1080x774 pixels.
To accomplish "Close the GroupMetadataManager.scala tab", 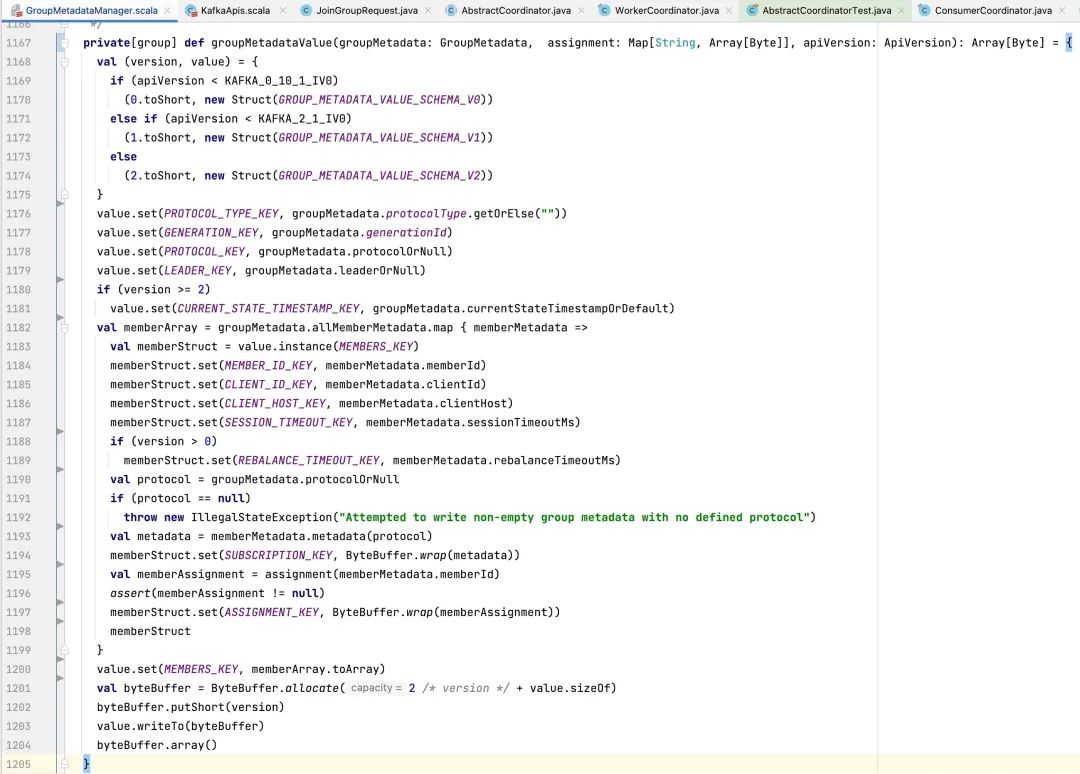I will click(167, 10).
